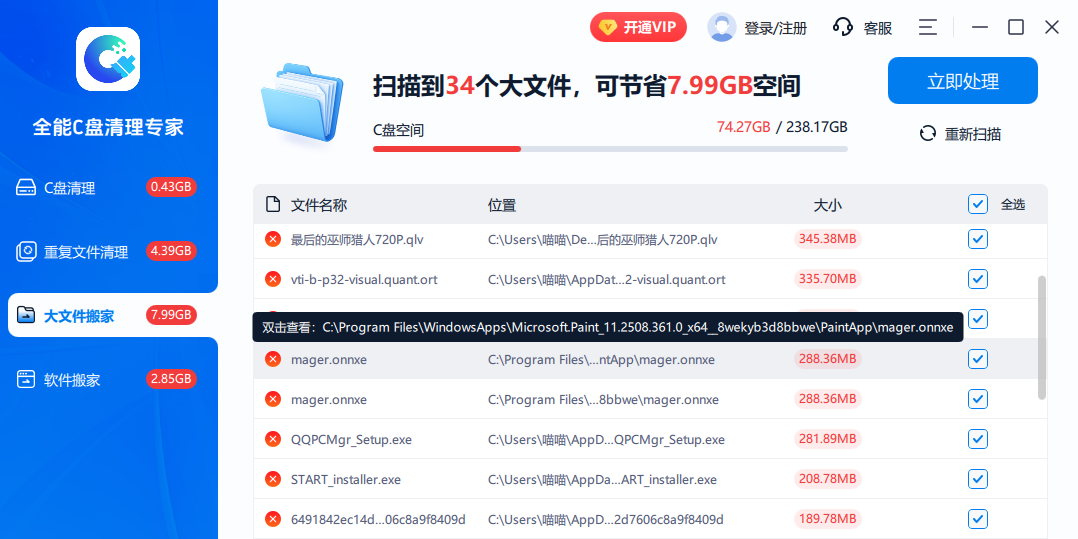This screenshot has width=1078, height=539.
Task: Uncheck the 最后的巫师猎人720P.qlv checkbox
Action: 977,239
